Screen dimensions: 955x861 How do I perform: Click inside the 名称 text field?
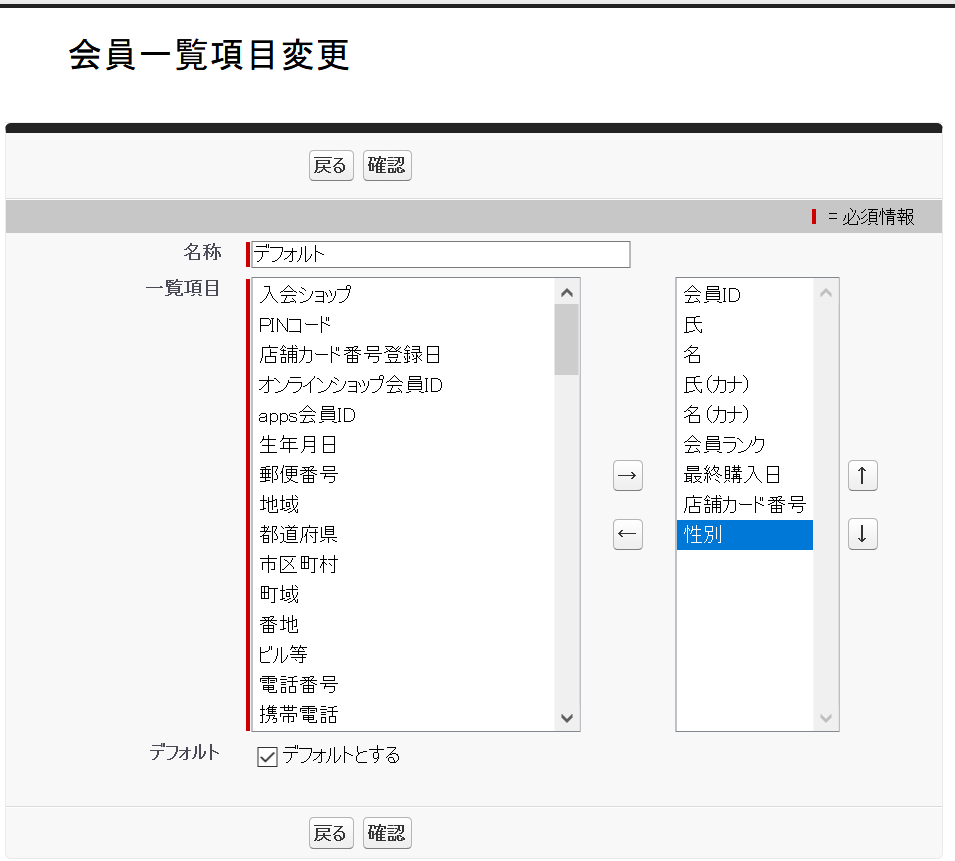[x=438, y=254]
